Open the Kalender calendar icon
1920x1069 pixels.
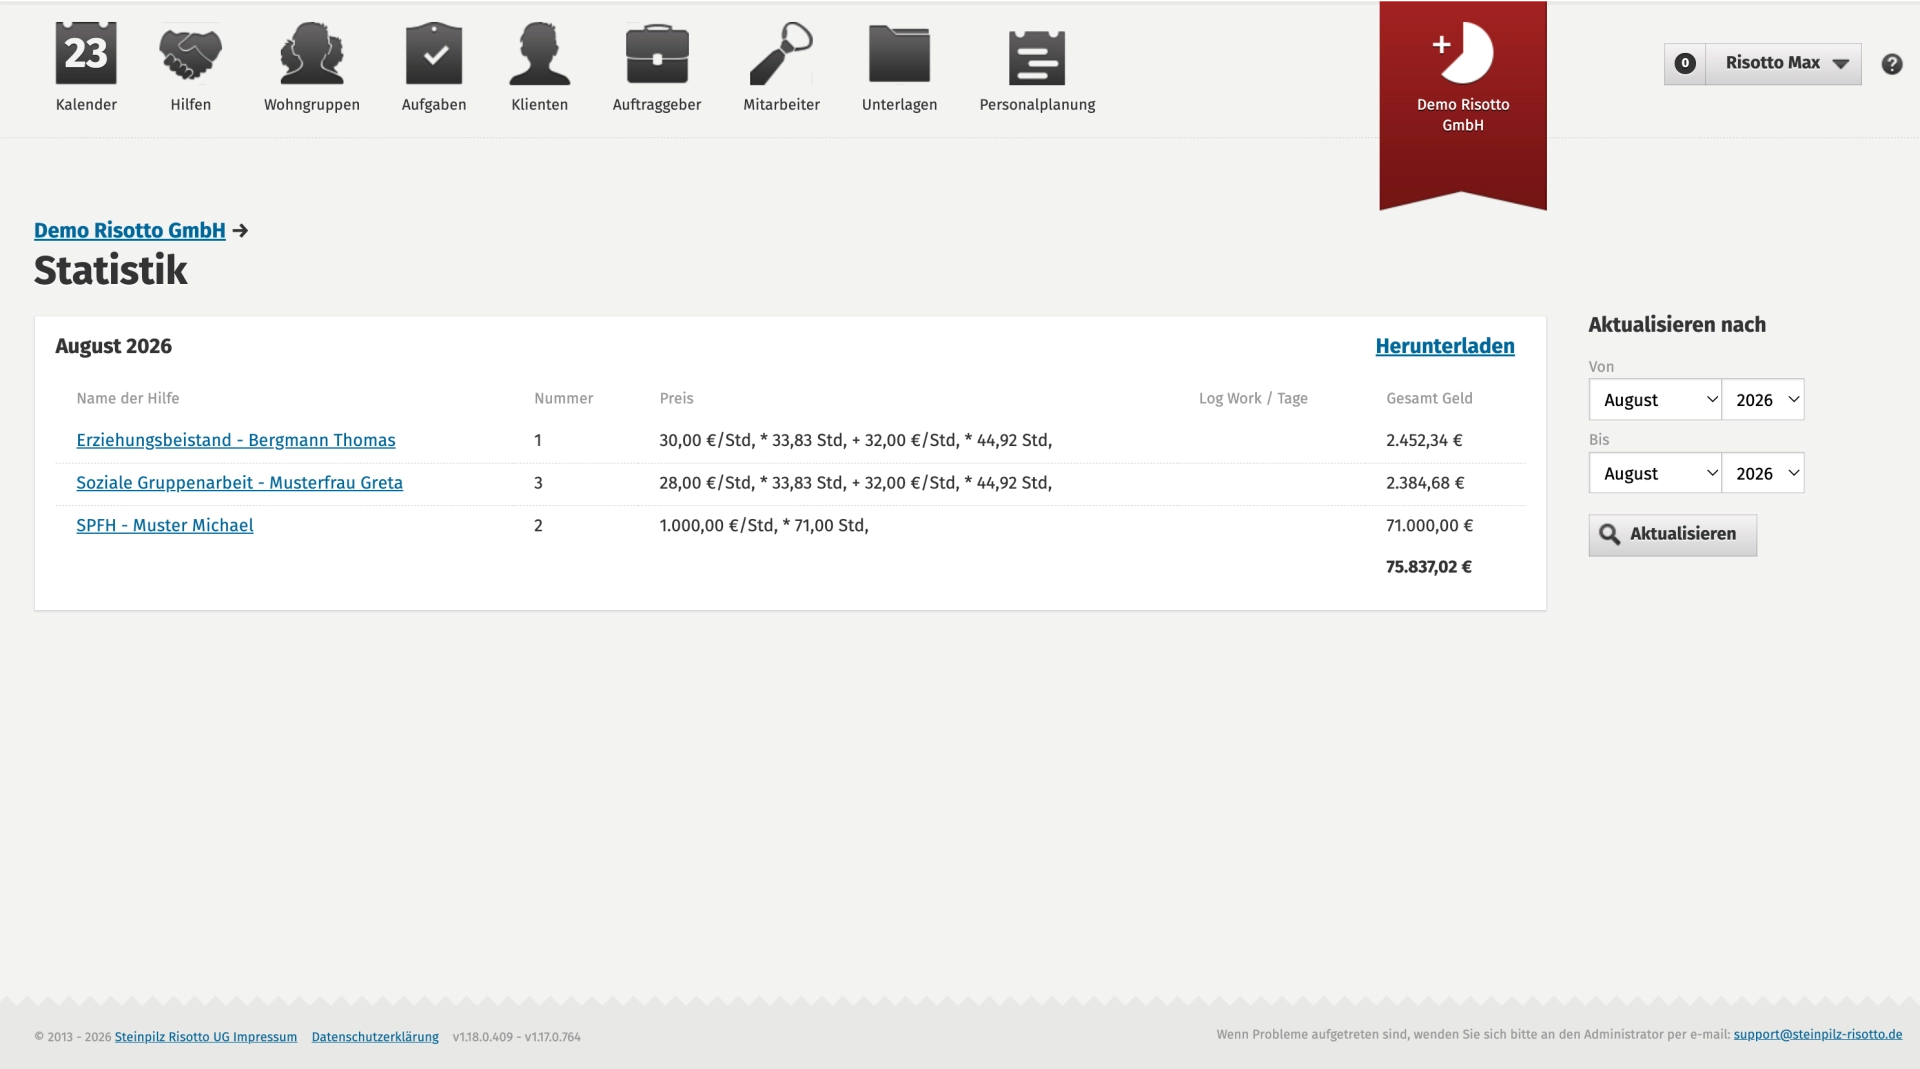(86, 53)
